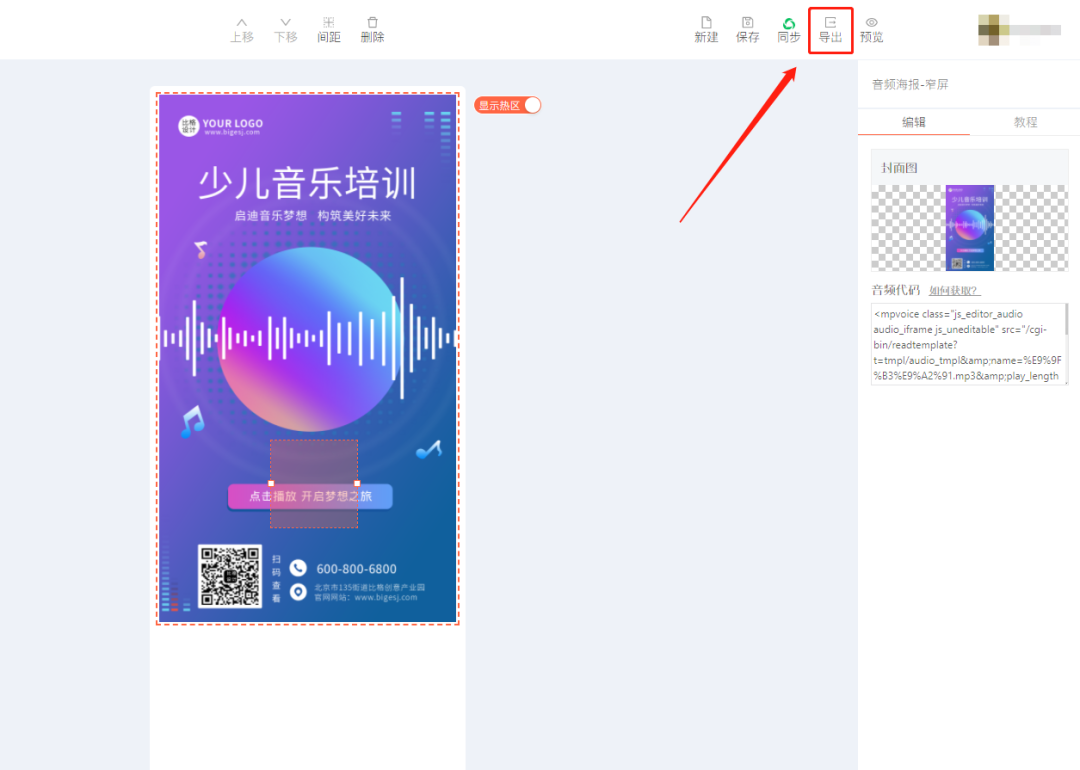Click the gradient sphere in poster center
The width and height of the screenshot is (1080, 770).
click(x=311, y=339)
